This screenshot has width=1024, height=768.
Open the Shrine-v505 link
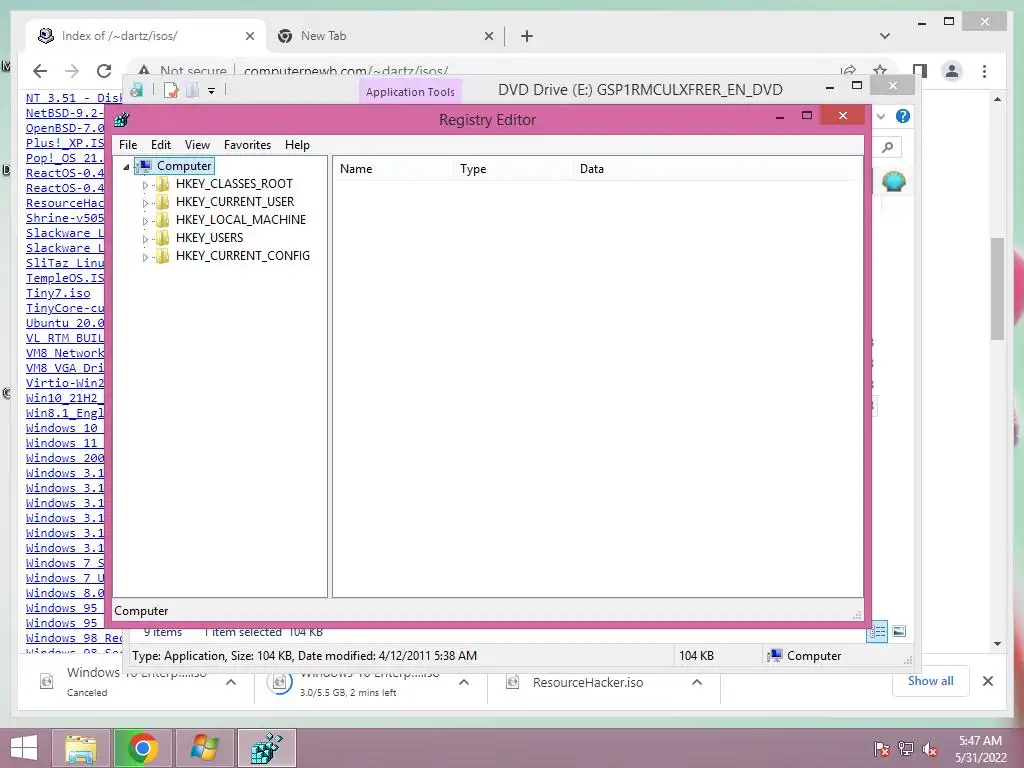65,218
